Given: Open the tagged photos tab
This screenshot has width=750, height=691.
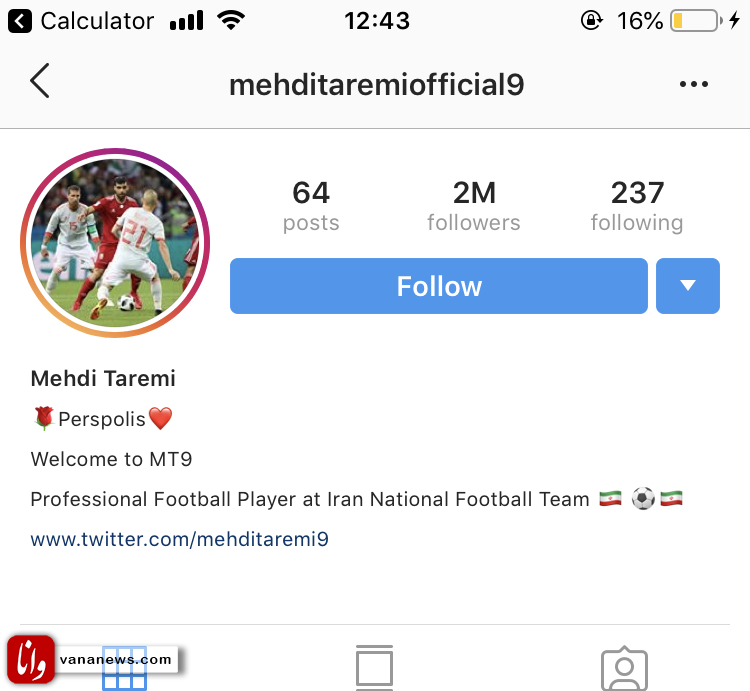Looking at the screenshot, I should pos(624,669).
